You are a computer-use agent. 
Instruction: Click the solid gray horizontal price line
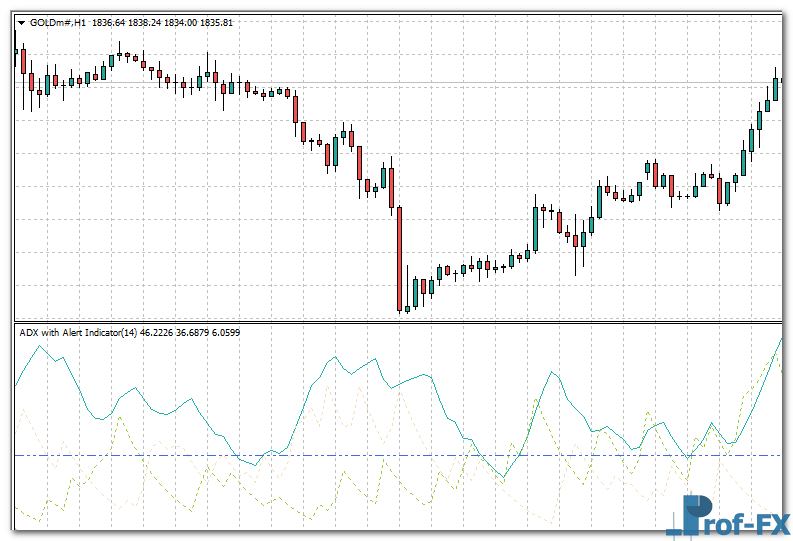(x=500, y=82)
